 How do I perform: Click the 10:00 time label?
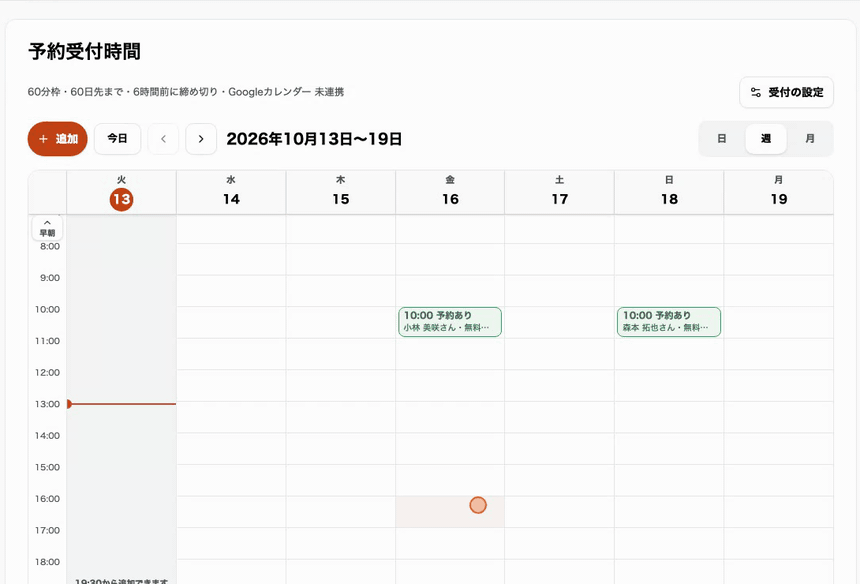coord(48,310)
